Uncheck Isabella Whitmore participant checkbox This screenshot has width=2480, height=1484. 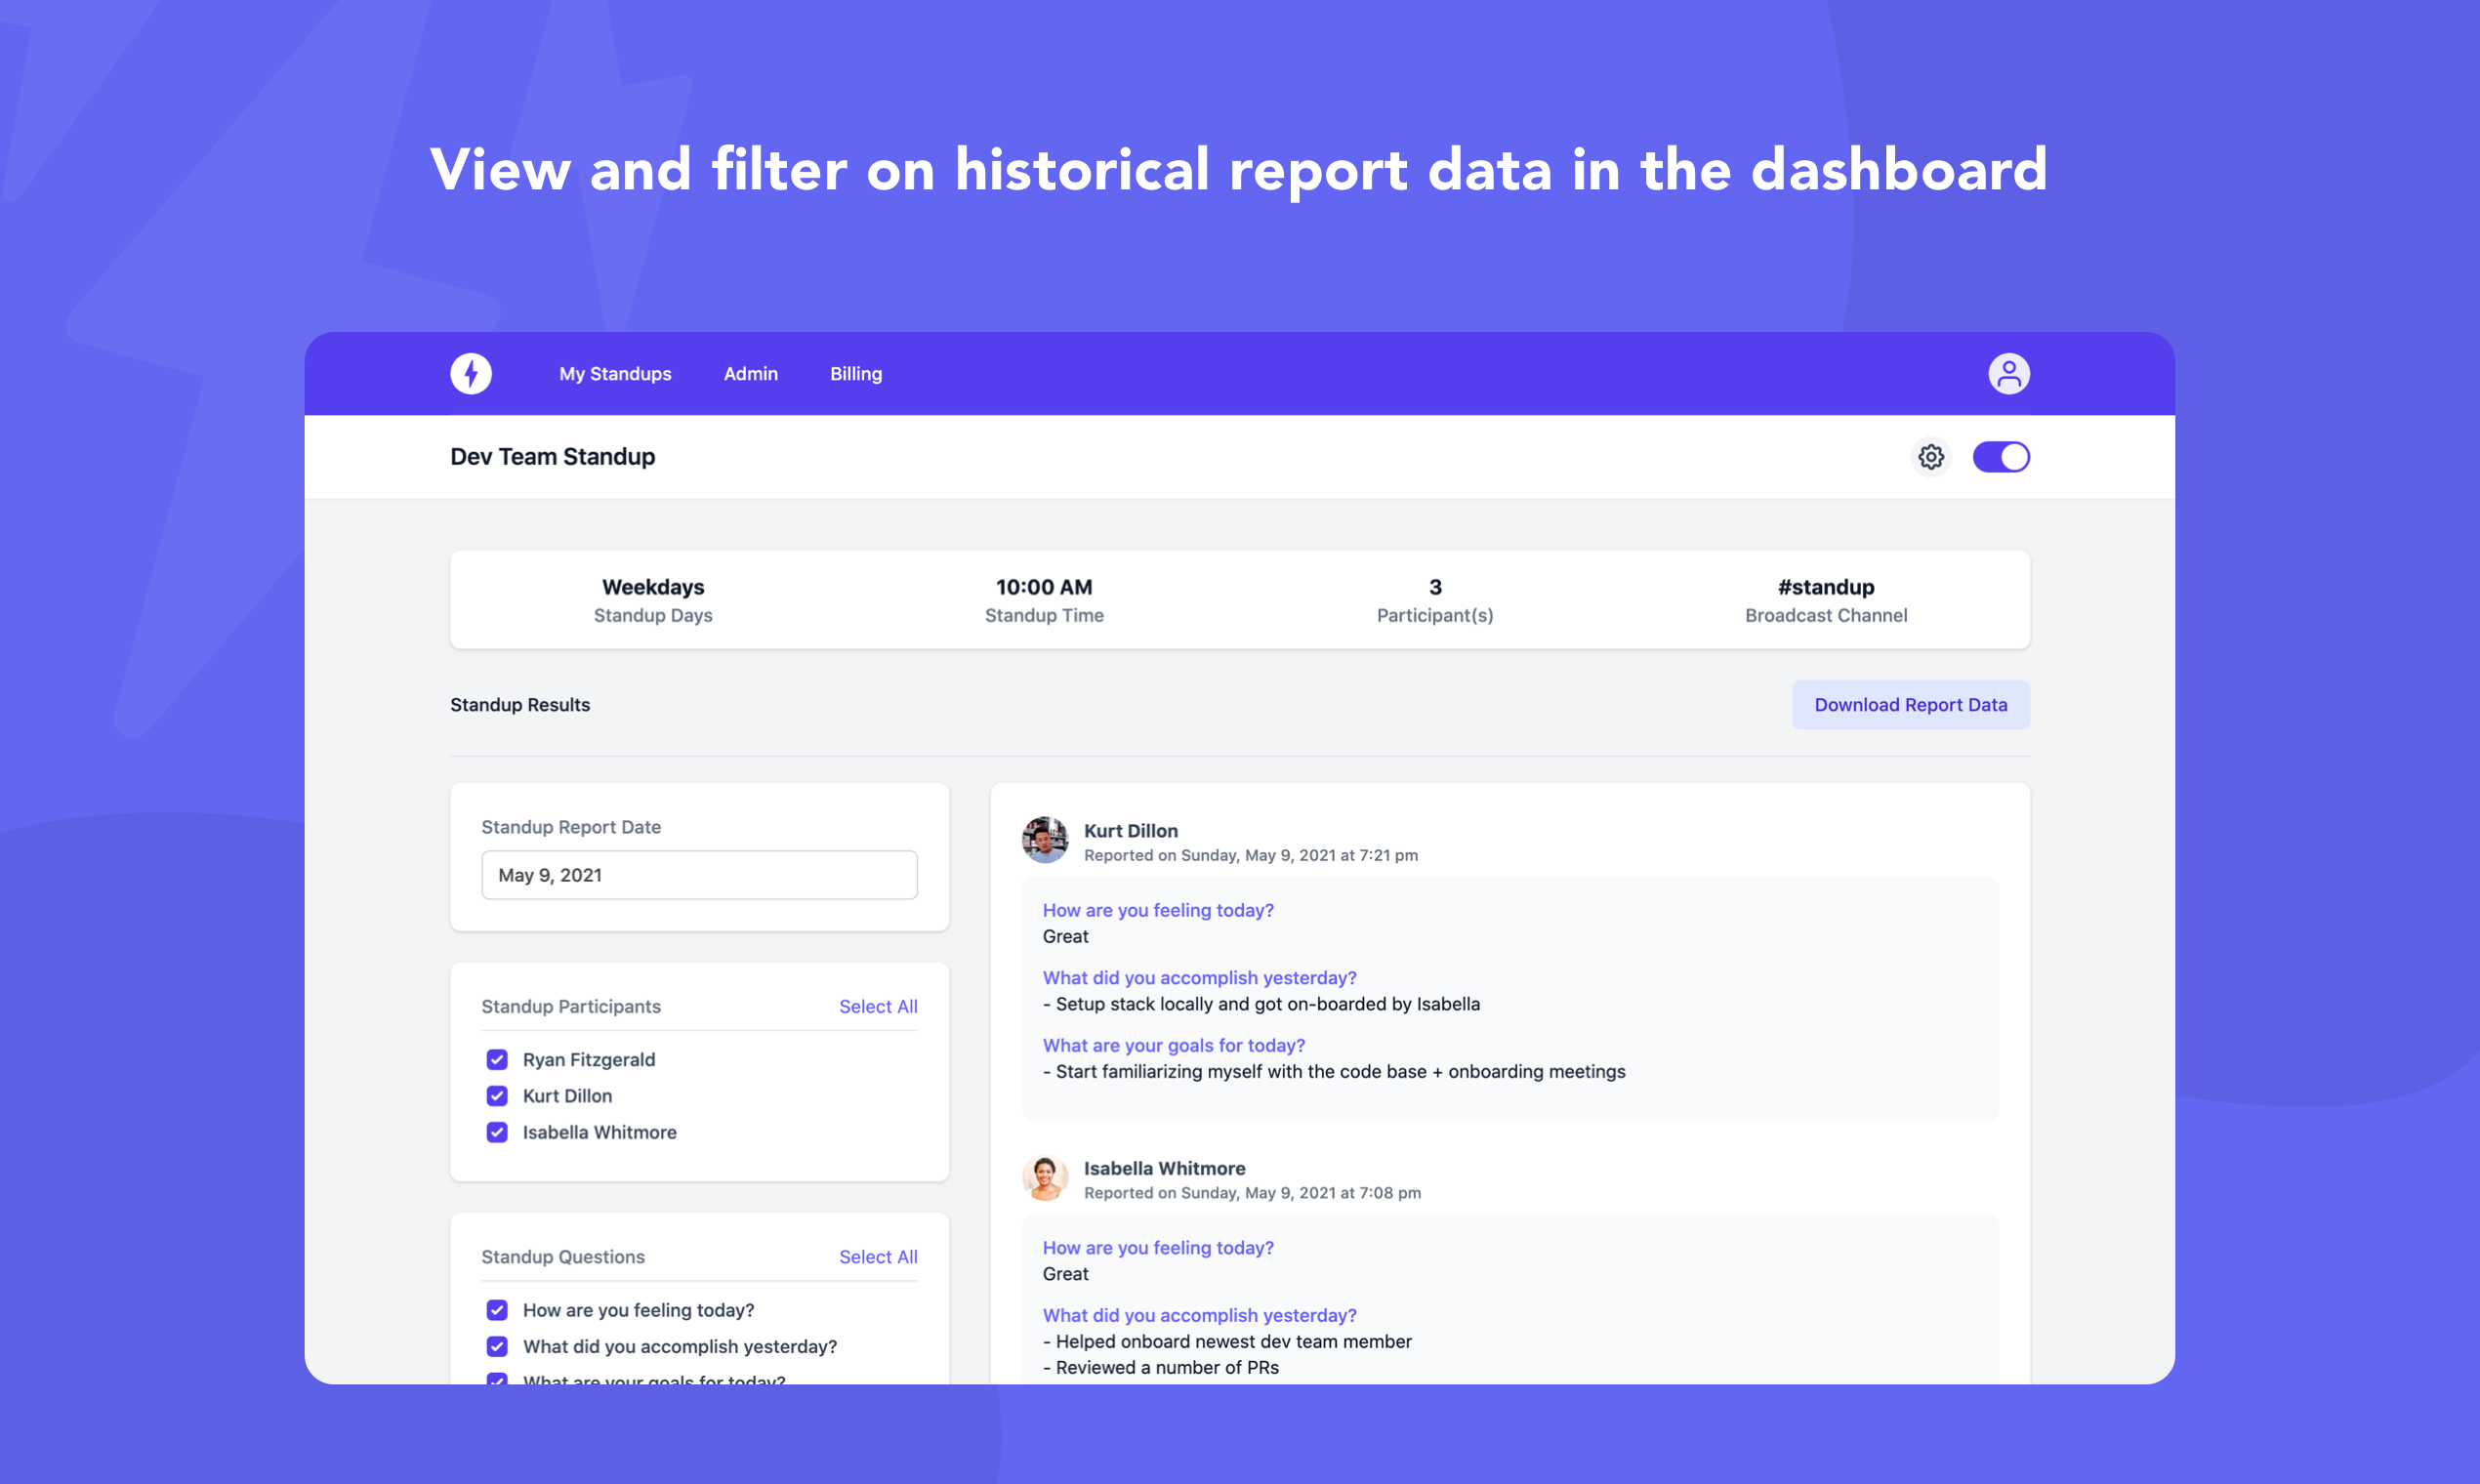point(497,1132)
